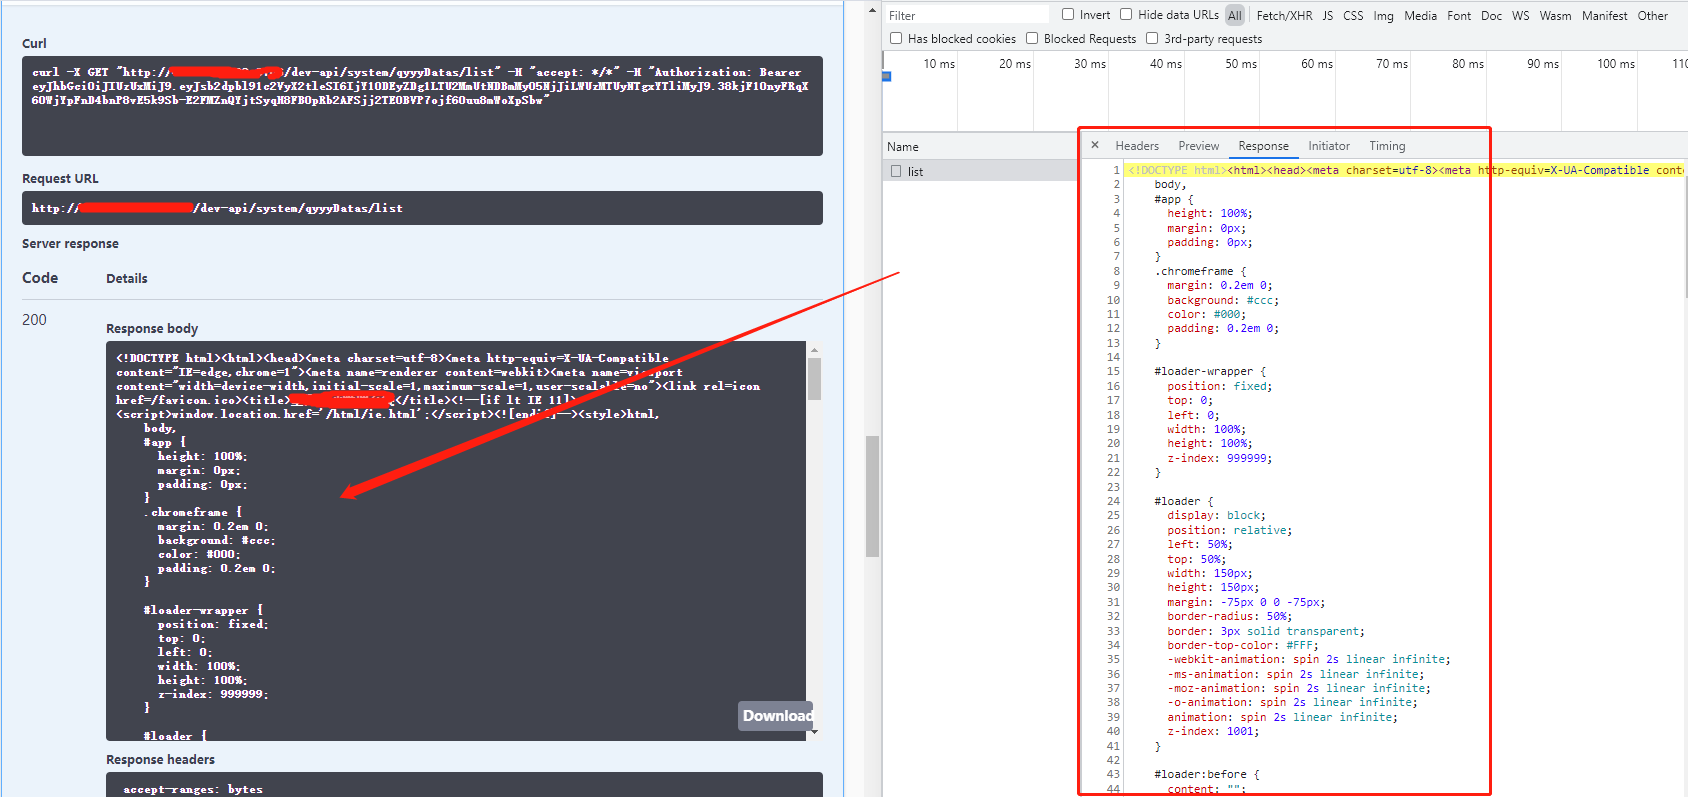Click the Response headers heading

(160, 759)
